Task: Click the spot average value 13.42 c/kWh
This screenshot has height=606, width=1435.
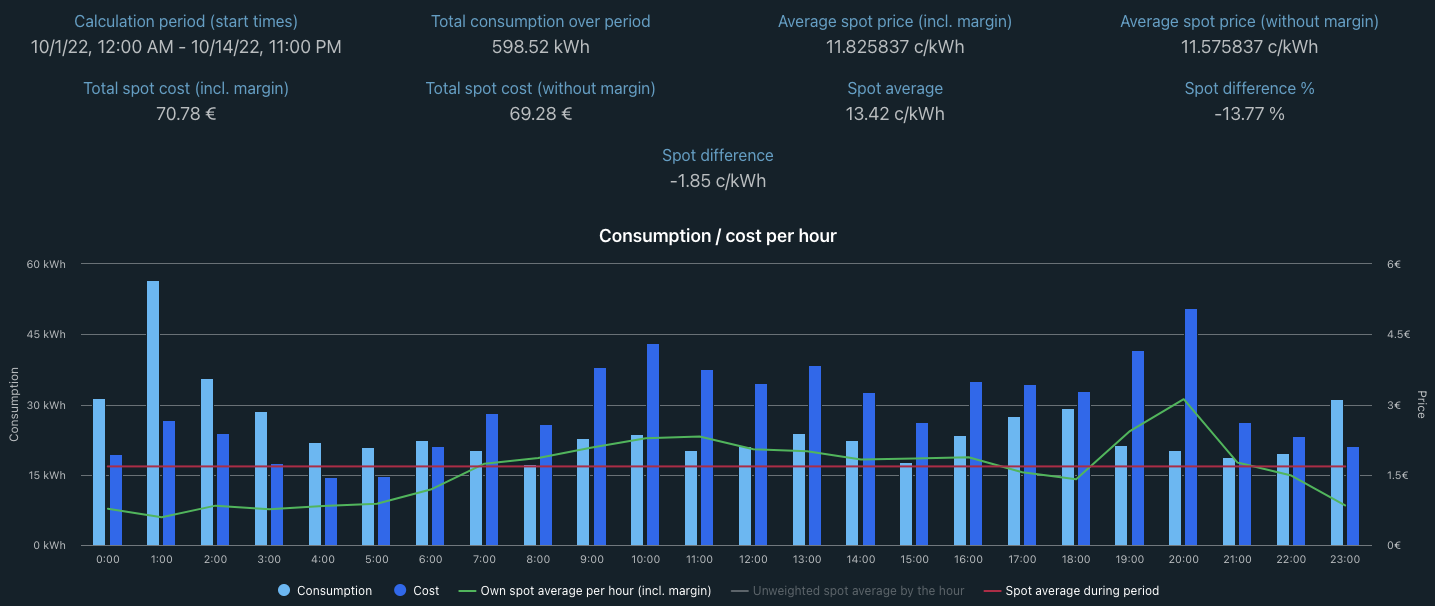Action: [x=895, y=113]
